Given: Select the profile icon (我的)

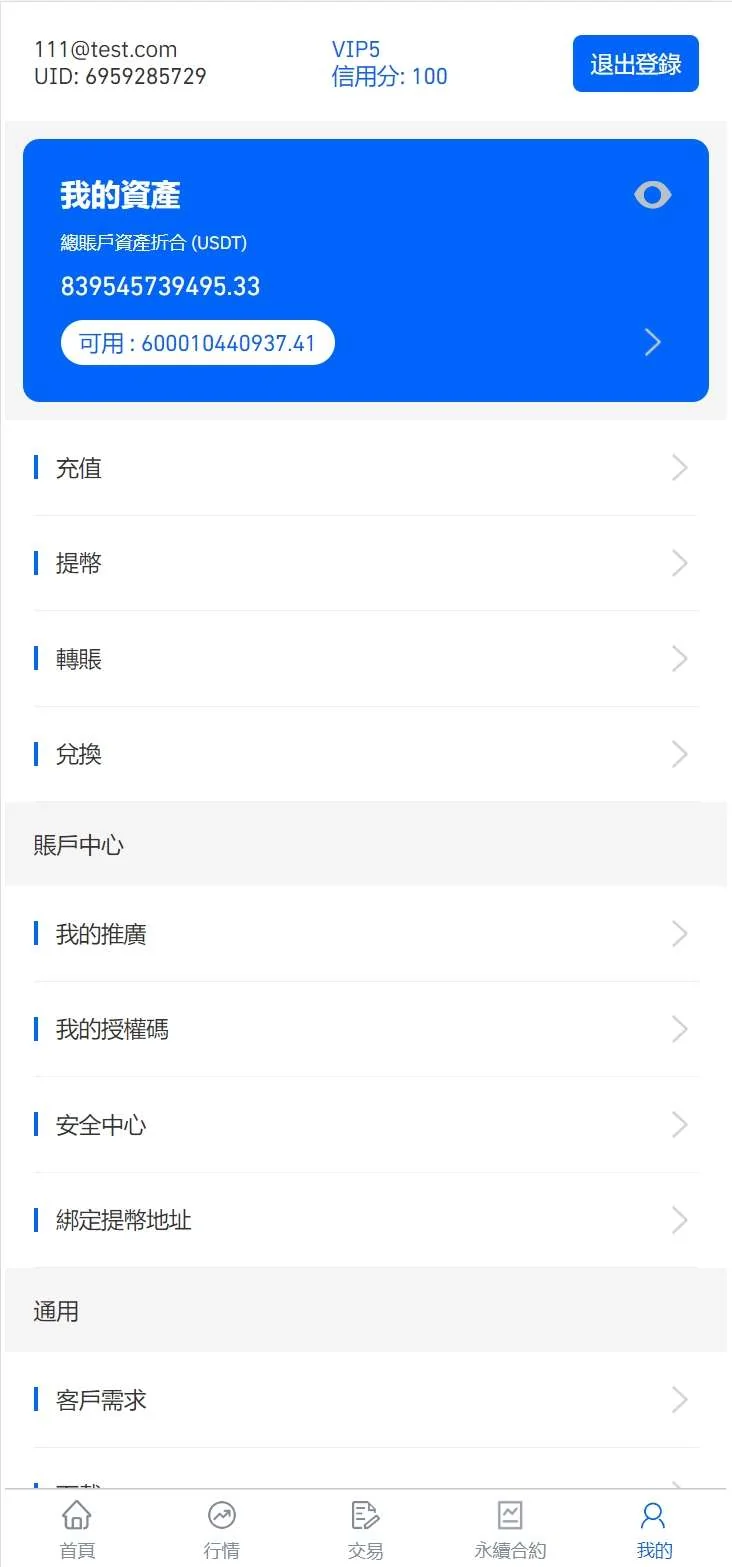Looking at the screenshot, I should (654, 1515).
